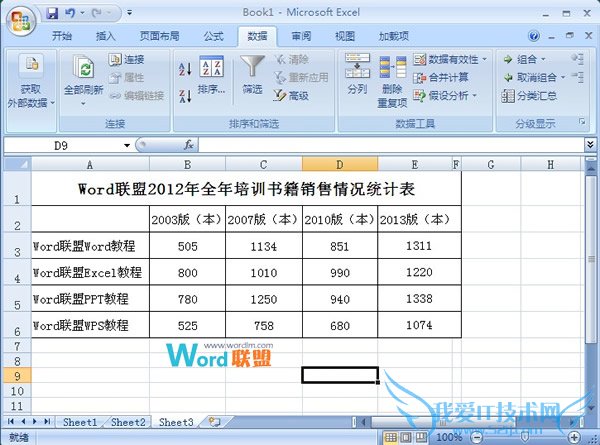Click the insert function fx button
The image size is (600, 445).
[189, 145]
